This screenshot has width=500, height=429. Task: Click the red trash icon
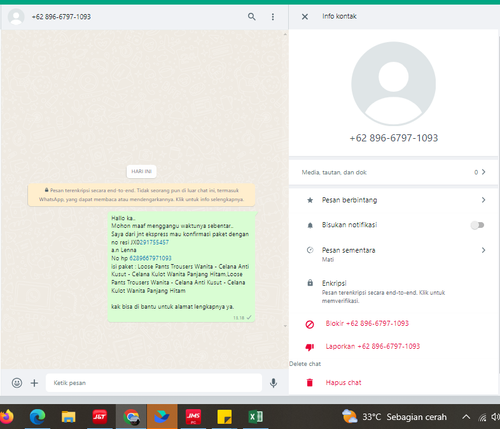point(310,383)
